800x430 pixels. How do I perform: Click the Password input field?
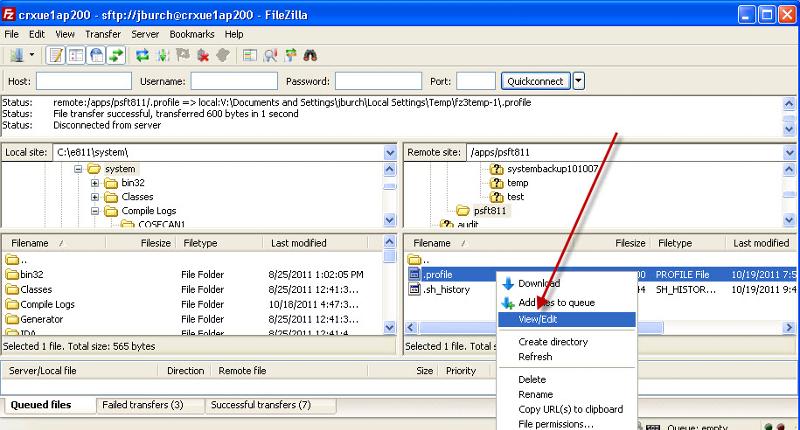378,81
